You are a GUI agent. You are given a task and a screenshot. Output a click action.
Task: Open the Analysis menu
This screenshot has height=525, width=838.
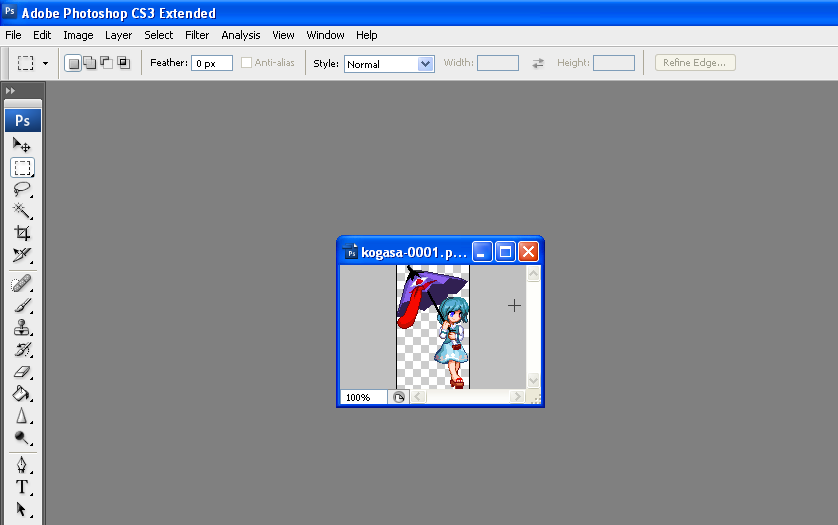click(240, 35)
